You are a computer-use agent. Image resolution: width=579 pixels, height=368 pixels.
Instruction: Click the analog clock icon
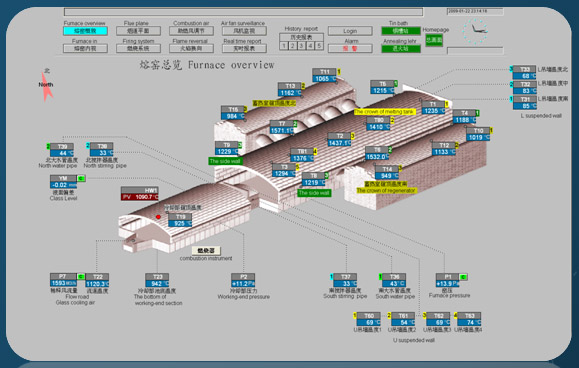click(x=475, y=31)
